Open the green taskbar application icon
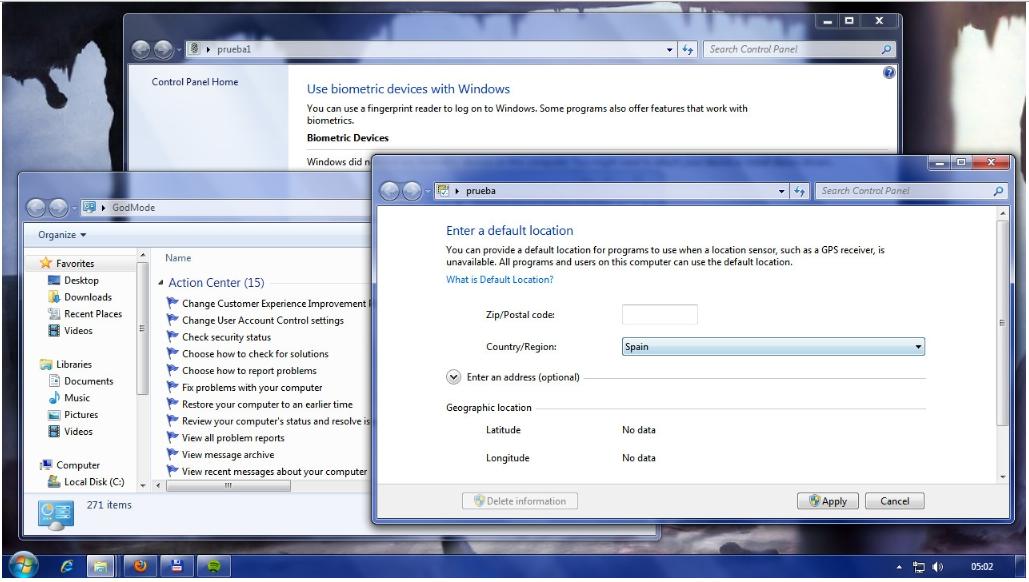 click(213, 566)
